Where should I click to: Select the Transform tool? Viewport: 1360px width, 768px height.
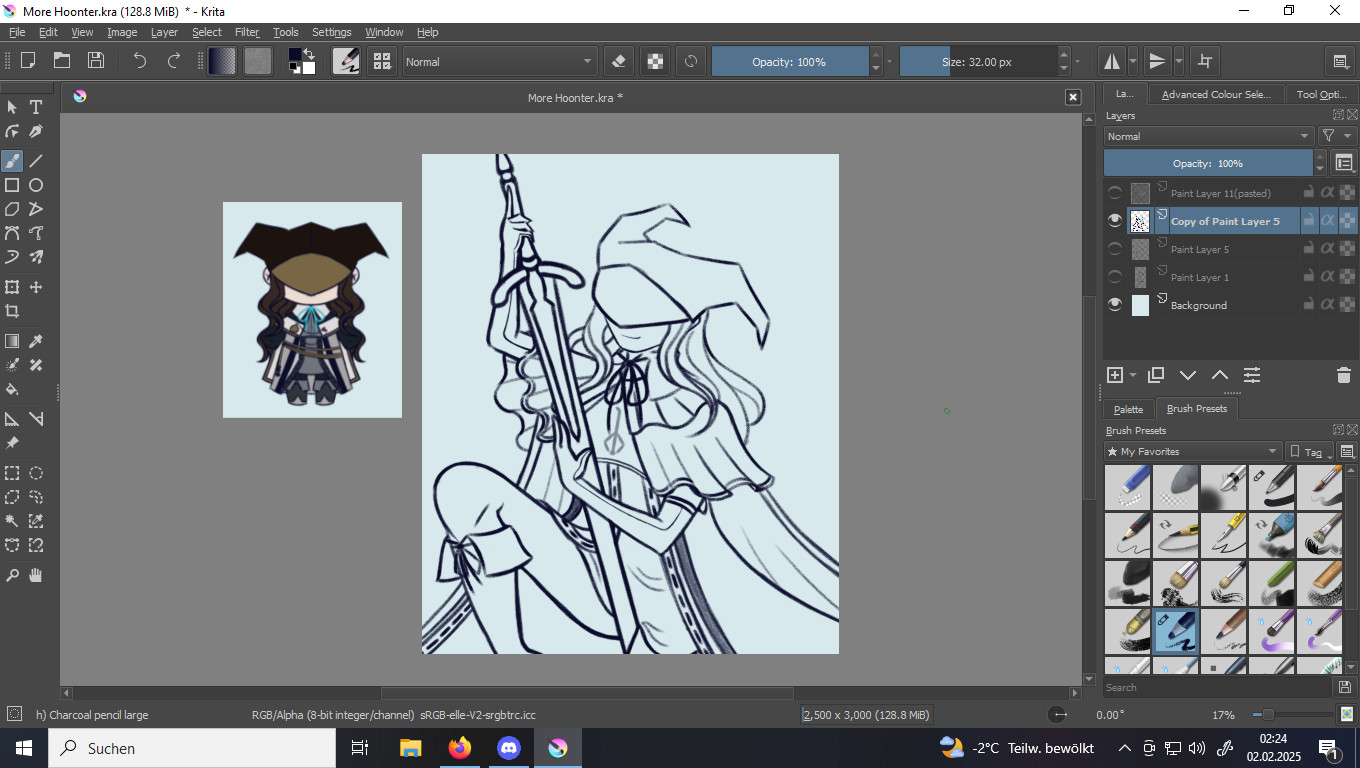[x=12, y=287]
